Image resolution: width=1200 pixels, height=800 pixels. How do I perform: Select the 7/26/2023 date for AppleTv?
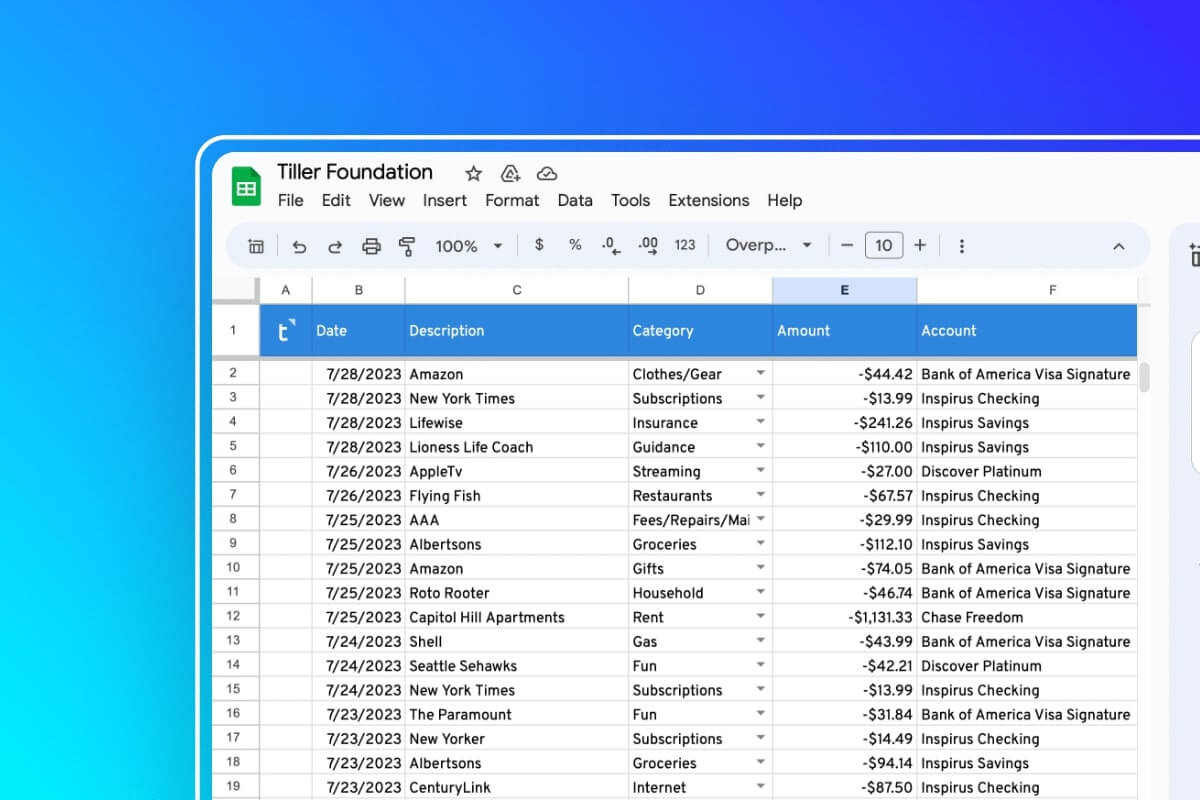359,471
